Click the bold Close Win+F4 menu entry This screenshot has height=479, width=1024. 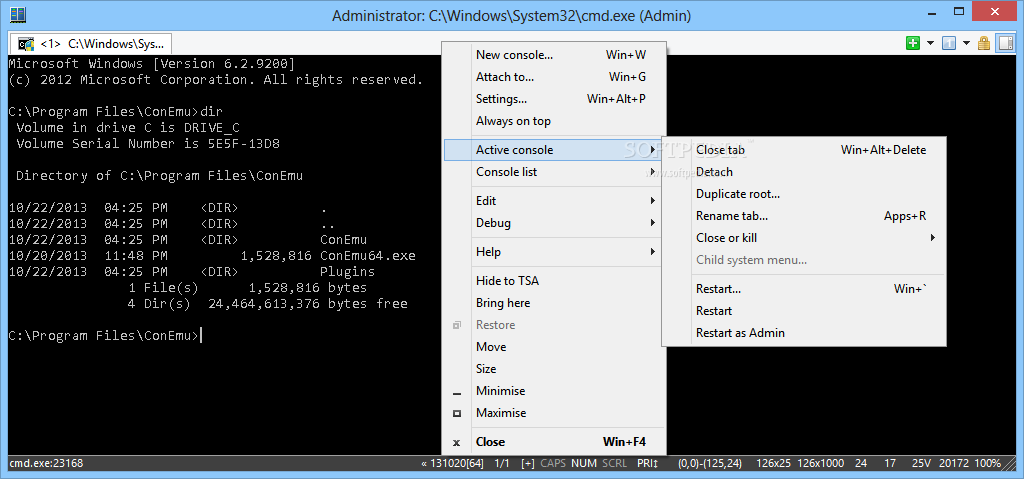(x=554, y=442)
